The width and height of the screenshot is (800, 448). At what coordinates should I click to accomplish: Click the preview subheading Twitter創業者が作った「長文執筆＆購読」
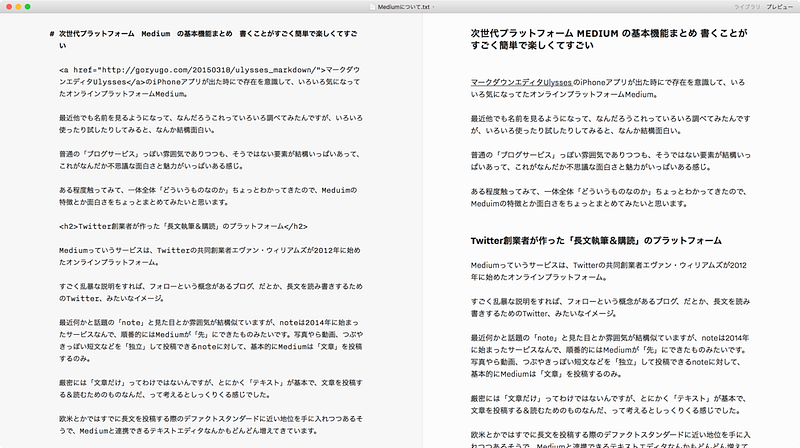[x=596, y=240]
